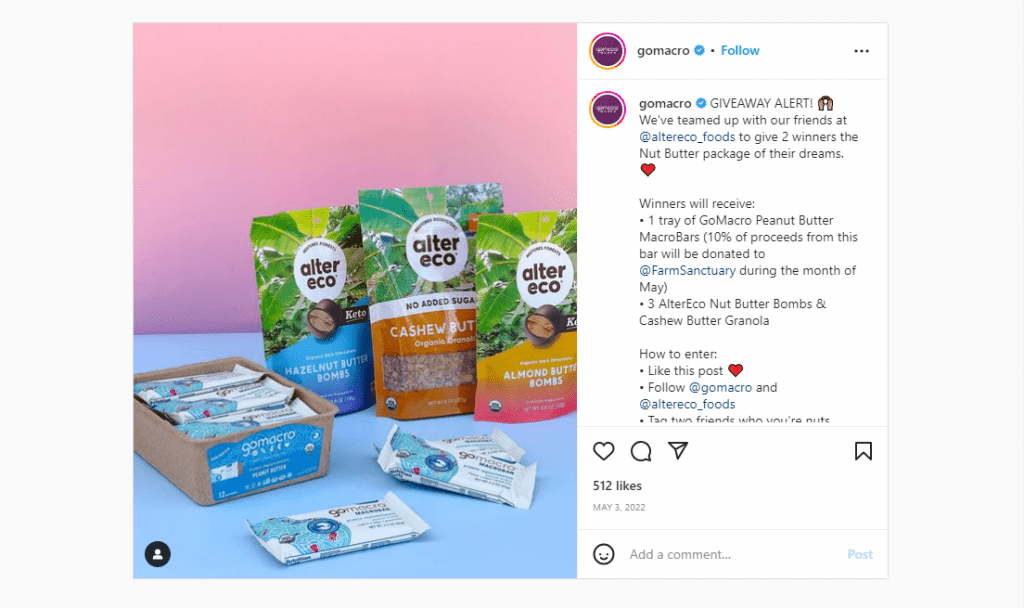Viewport: 1024px width, 608px height.
Task: Open the @FarmSanctuary profile link
Action: [687, 270]
